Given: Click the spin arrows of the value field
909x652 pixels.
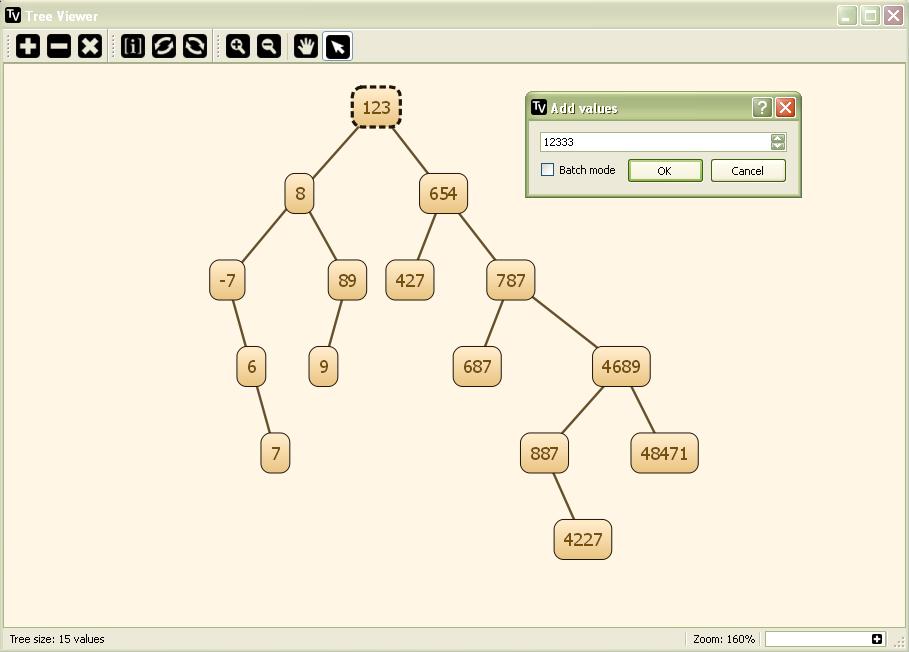Looking at the screenshot, I should pyautogui.click(x=778, y=142).
